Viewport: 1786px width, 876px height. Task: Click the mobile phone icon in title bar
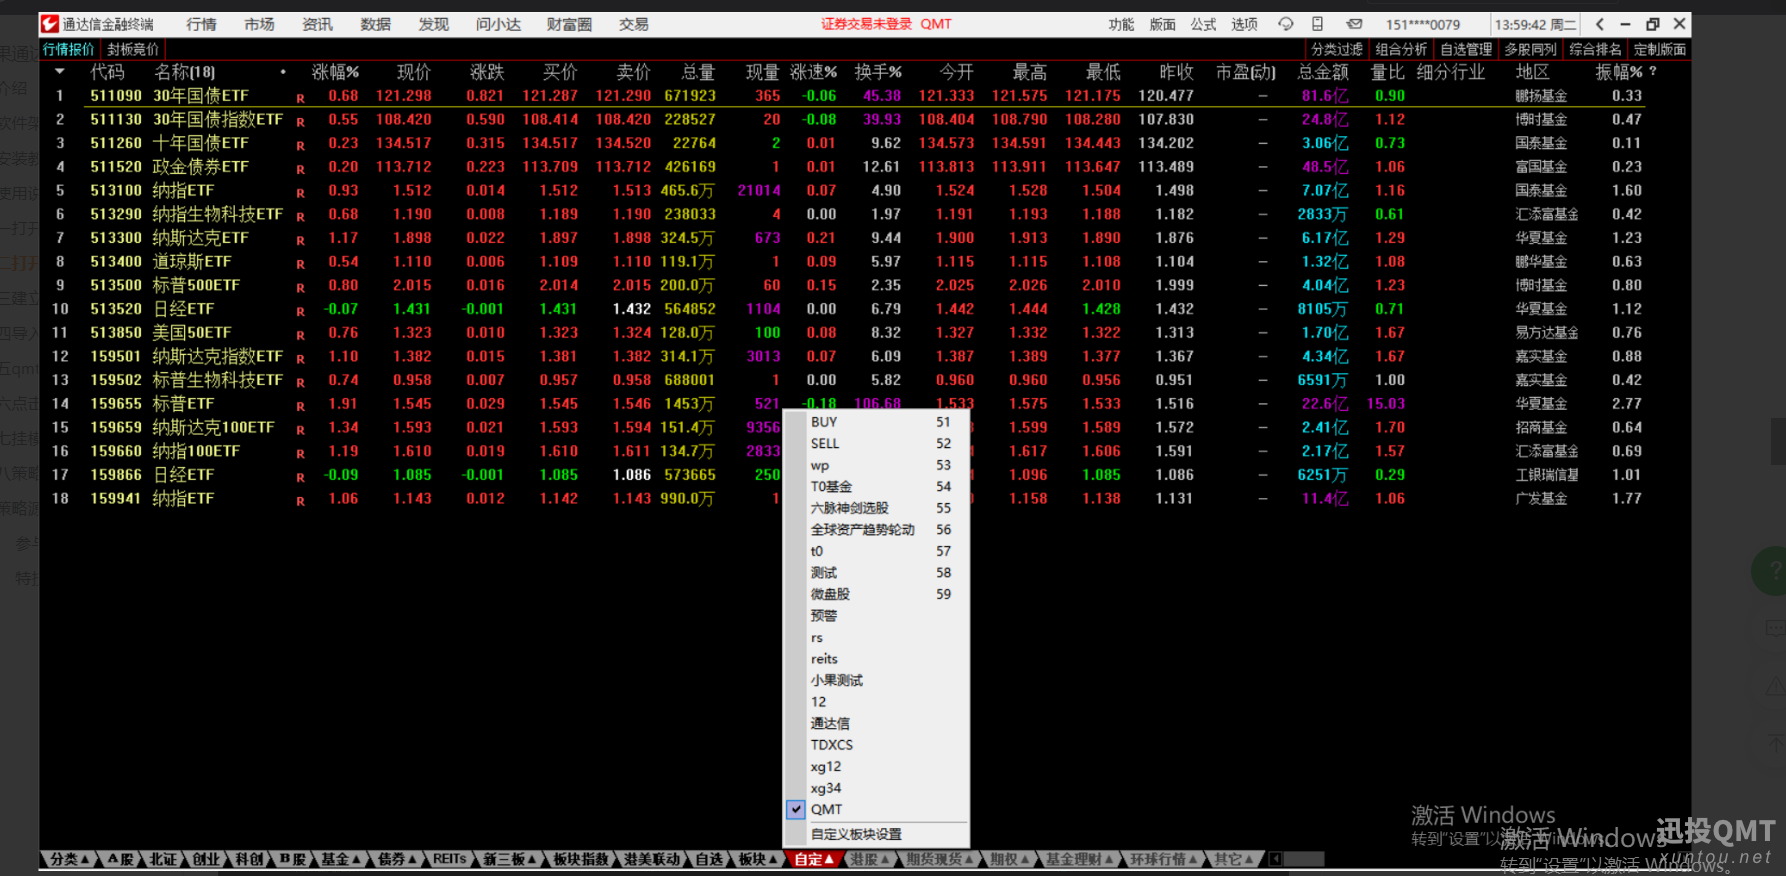coord(1318,24)
